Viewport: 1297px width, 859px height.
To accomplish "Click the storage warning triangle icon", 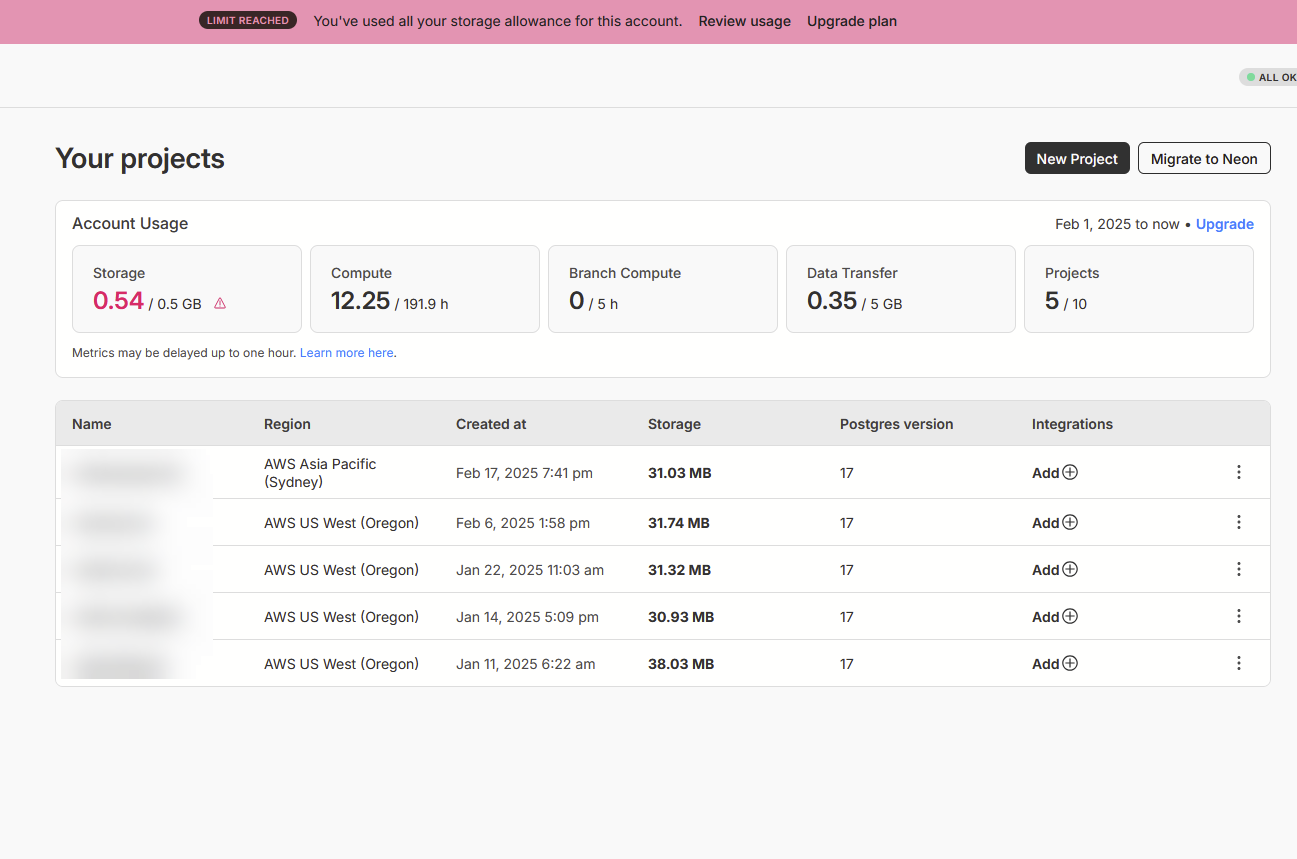I will click(x=220, y=303).
